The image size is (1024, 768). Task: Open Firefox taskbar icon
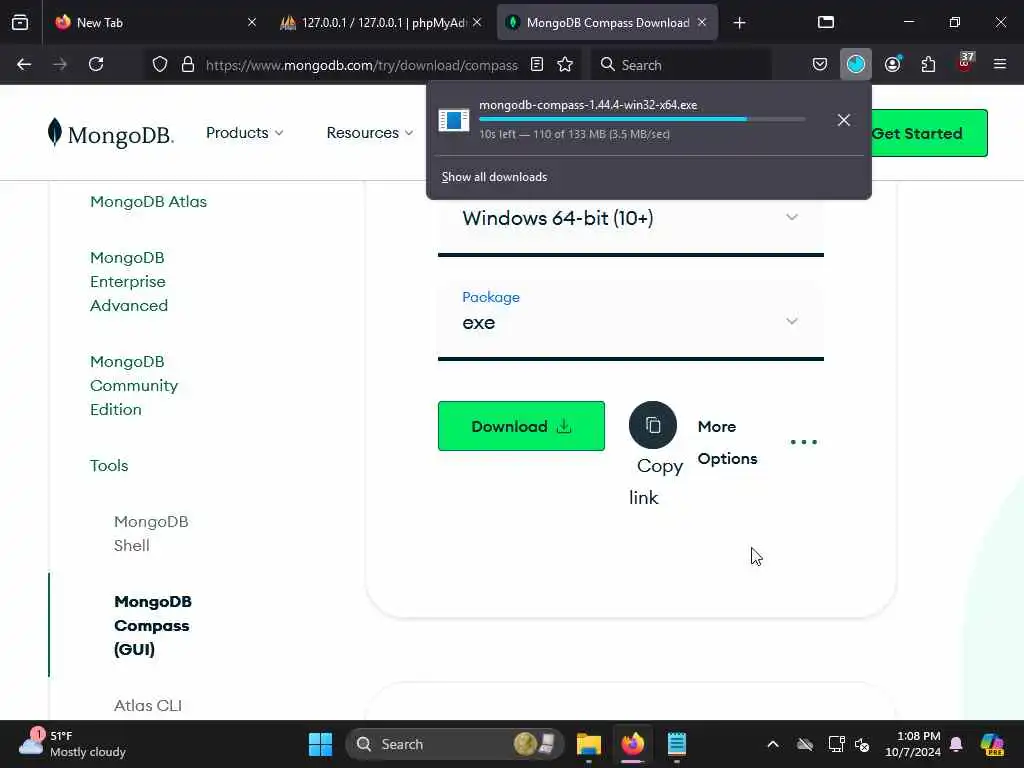[632, 744]
